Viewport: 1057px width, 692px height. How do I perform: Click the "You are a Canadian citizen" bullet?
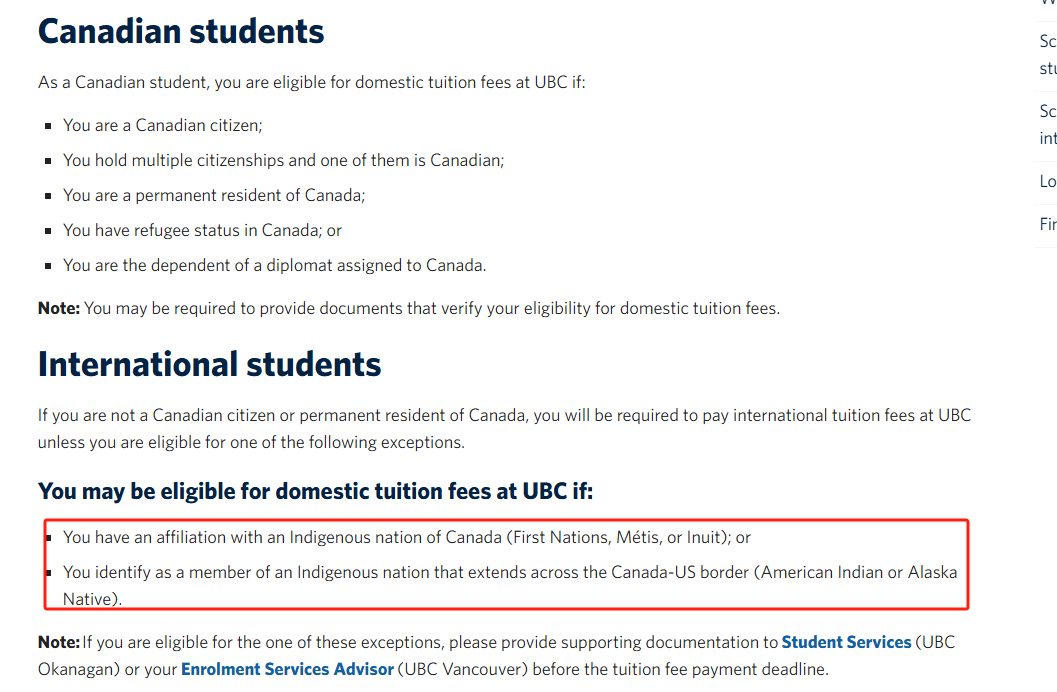(x=162, y=125)
